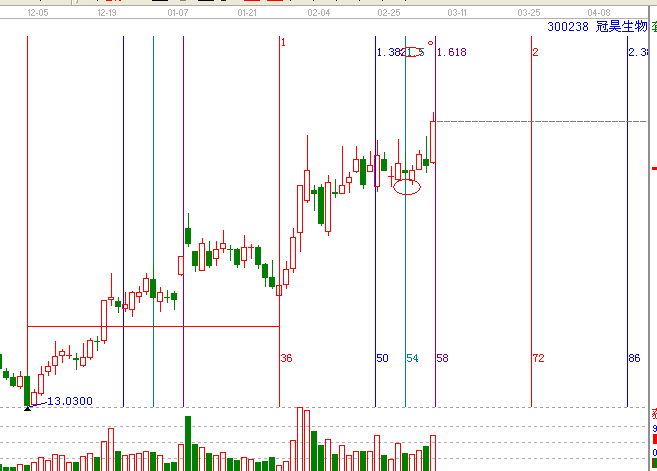Click the period number 36 label
This screenshot has width=657, height=471.
[x=286, y=358]
